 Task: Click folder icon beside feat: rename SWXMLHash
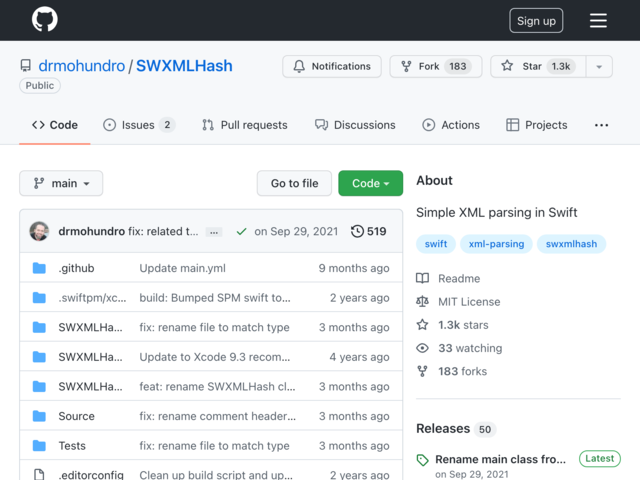(x=39, y=386)
